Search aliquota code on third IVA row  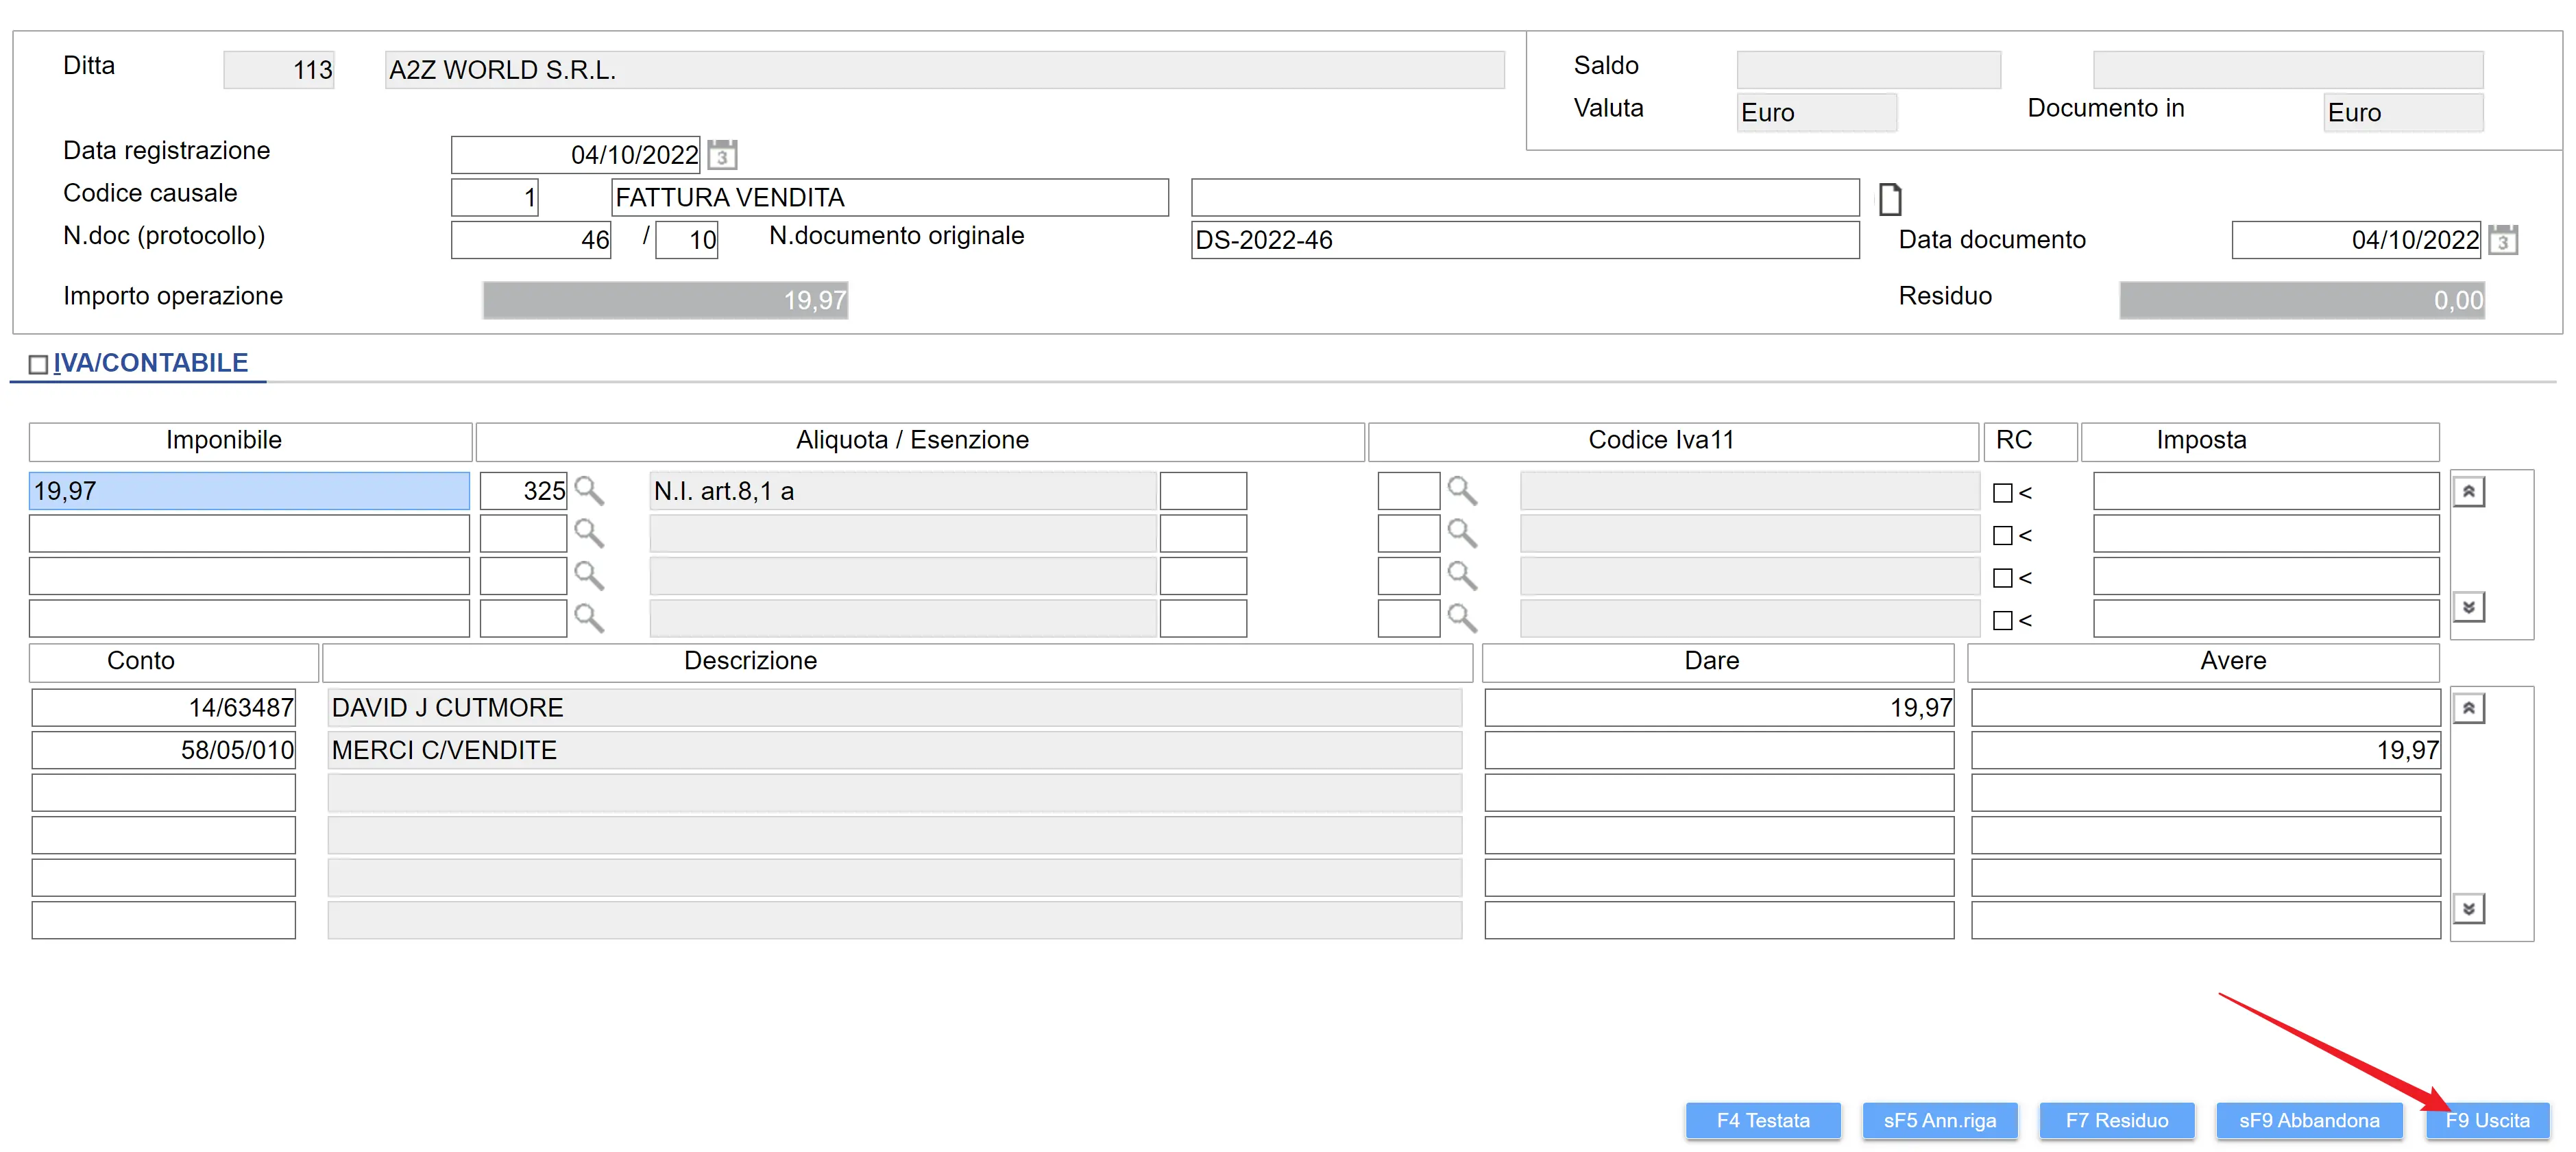(589, 576)
